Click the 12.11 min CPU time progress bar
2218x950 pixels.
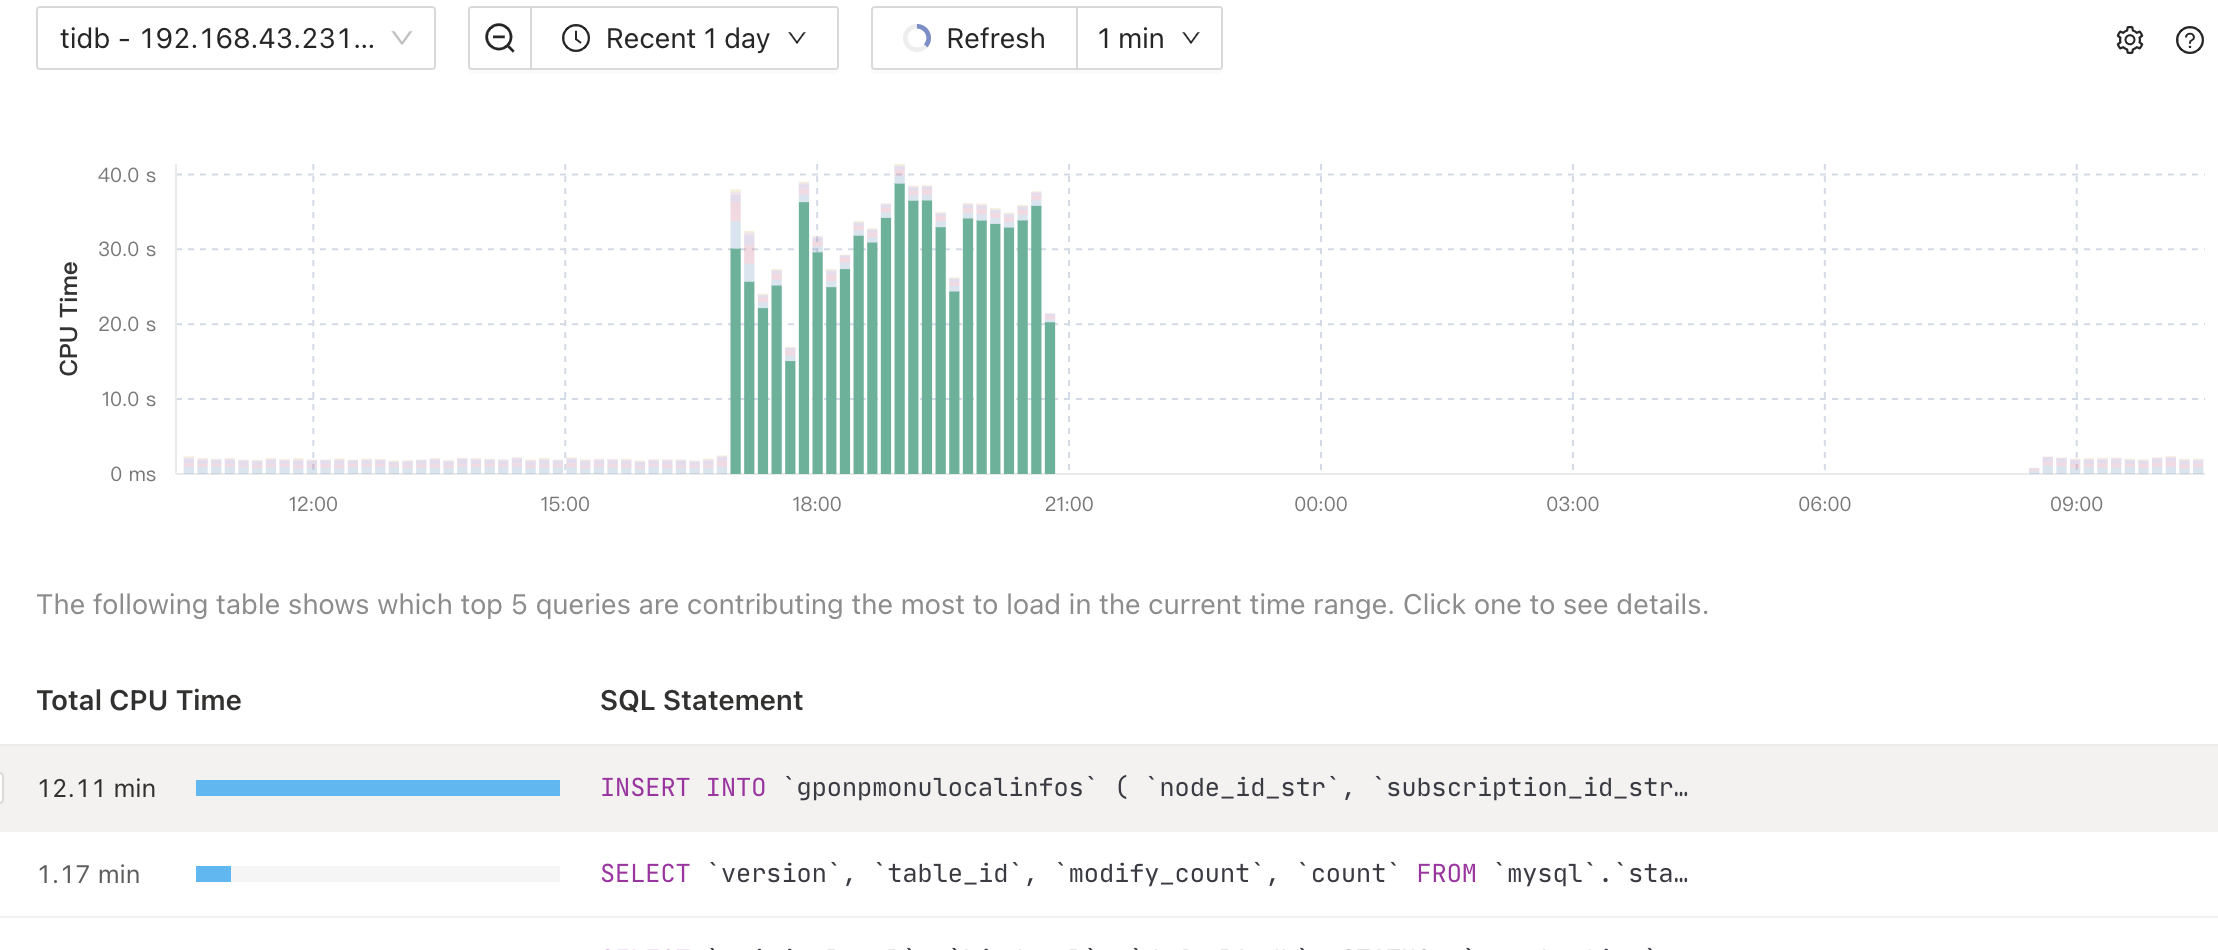point(377,788)
